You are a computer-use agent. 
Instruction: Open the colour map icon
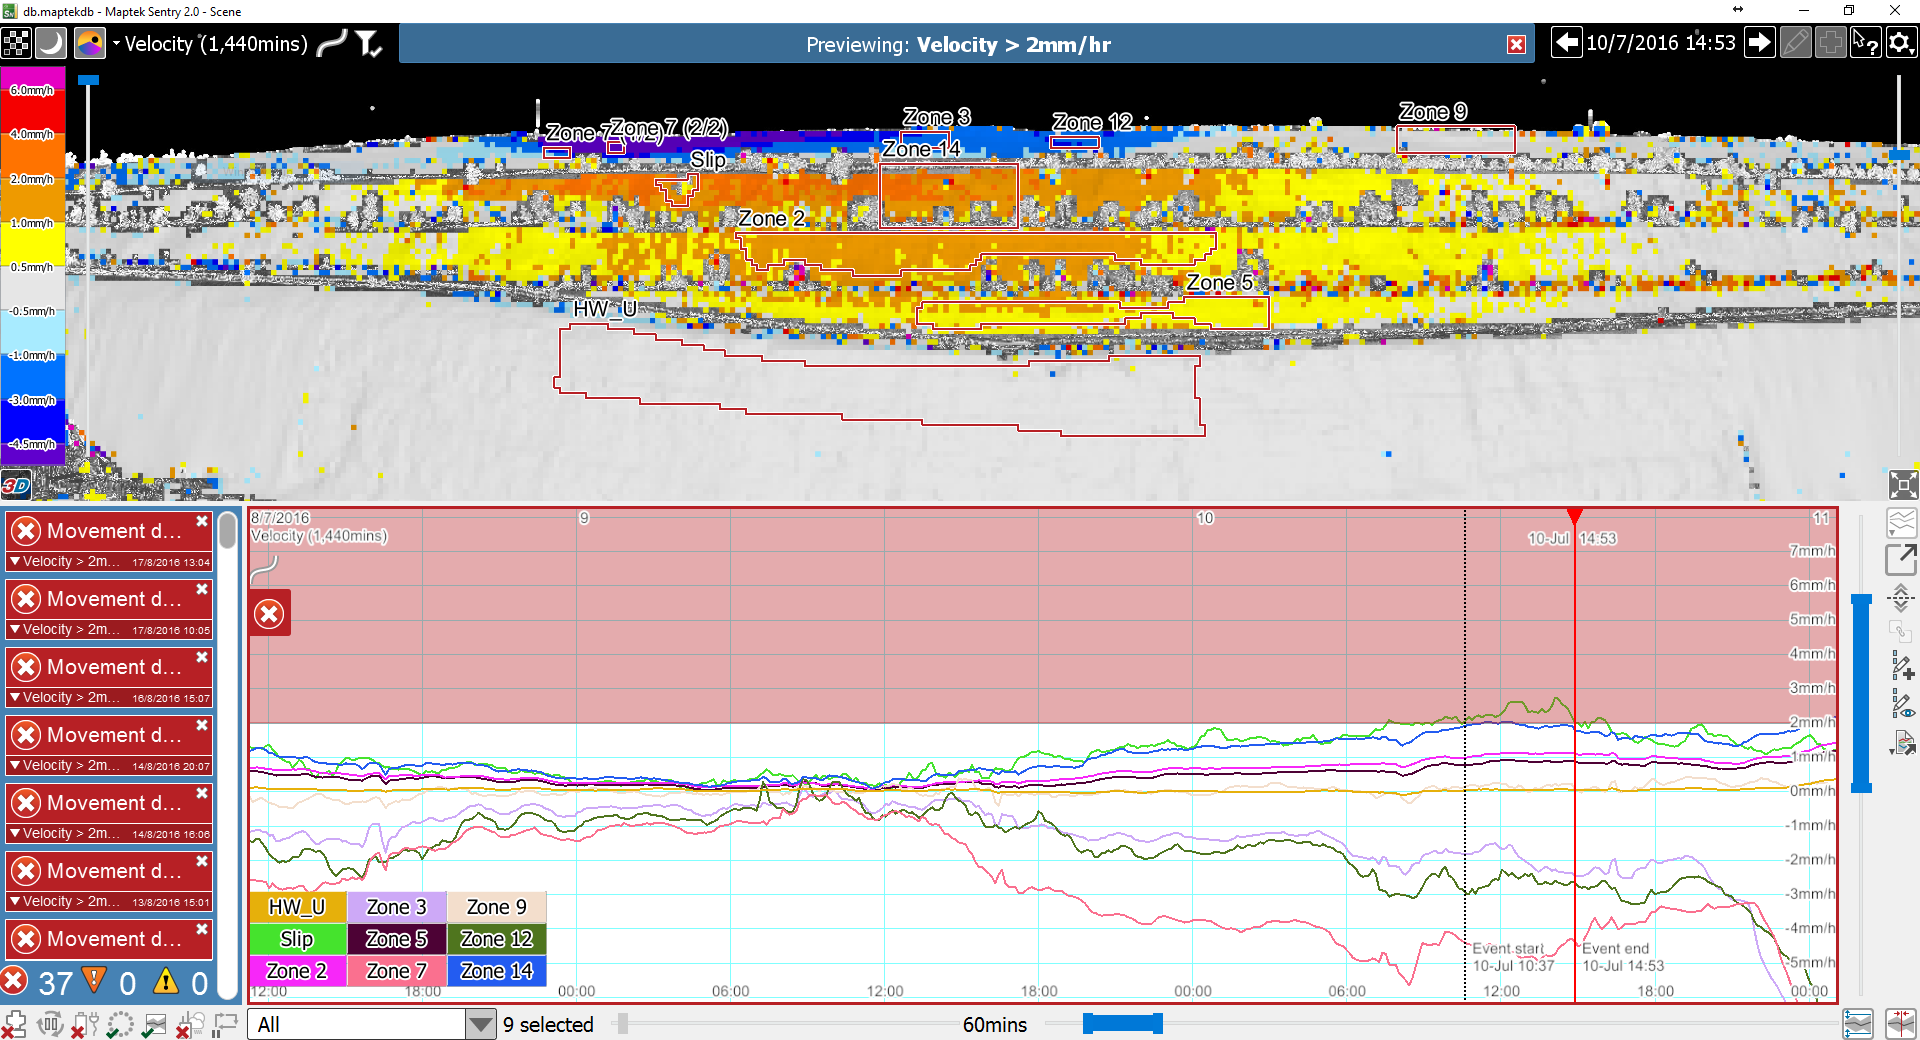[90, 44]
